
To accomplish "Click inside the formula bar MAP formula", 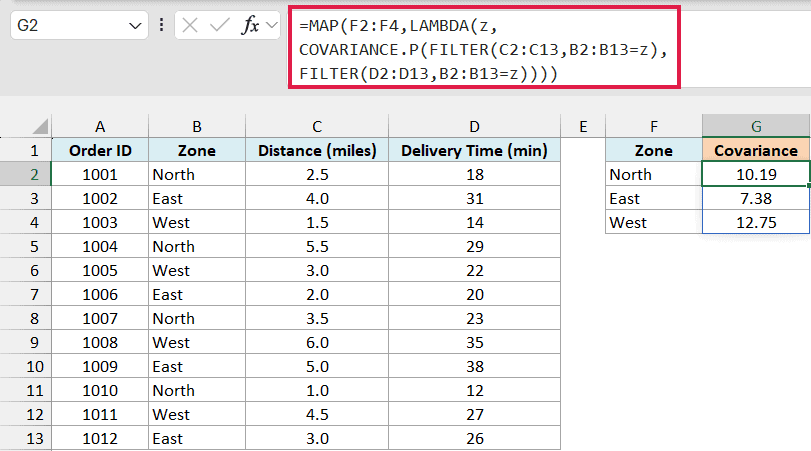I will (484, 49).
